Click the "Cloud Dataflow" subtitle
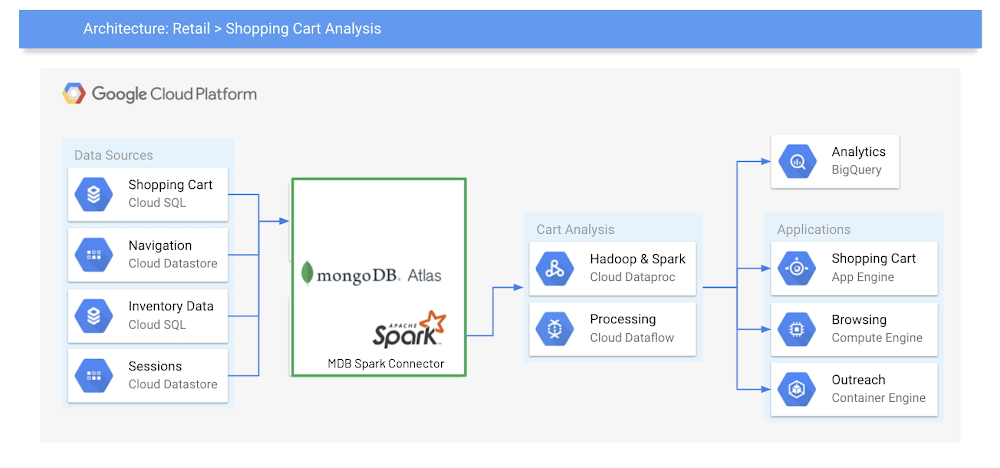 [632, 338]
